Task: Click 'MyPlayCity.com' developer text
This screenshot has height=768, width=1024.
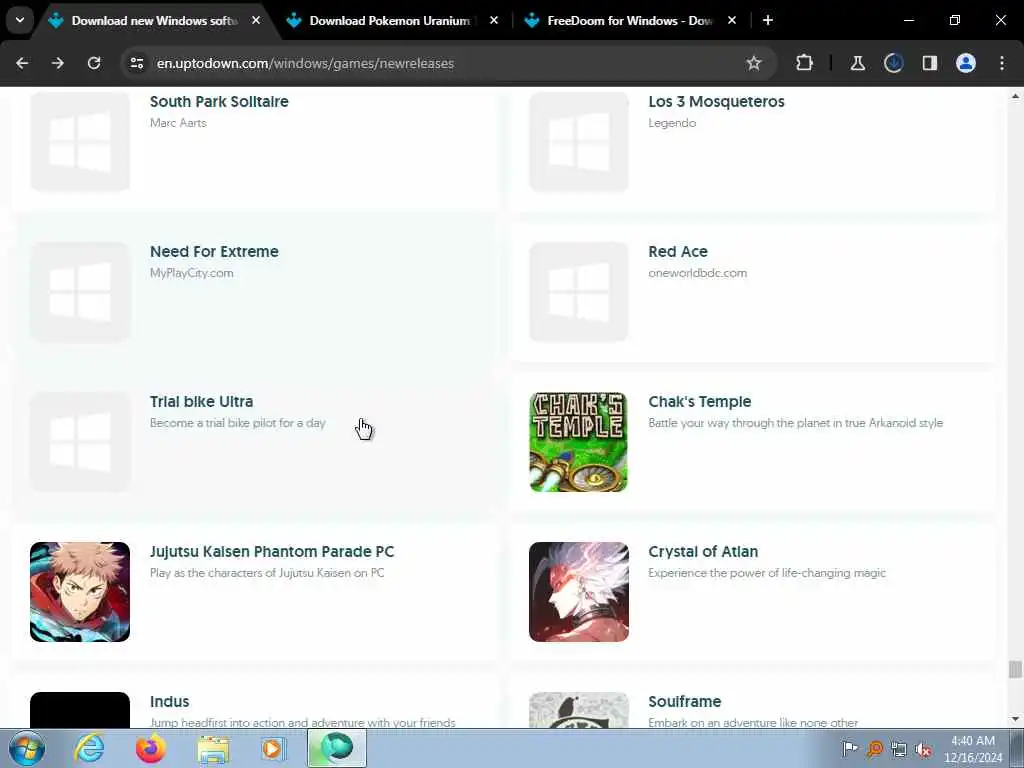Action: 191,273
